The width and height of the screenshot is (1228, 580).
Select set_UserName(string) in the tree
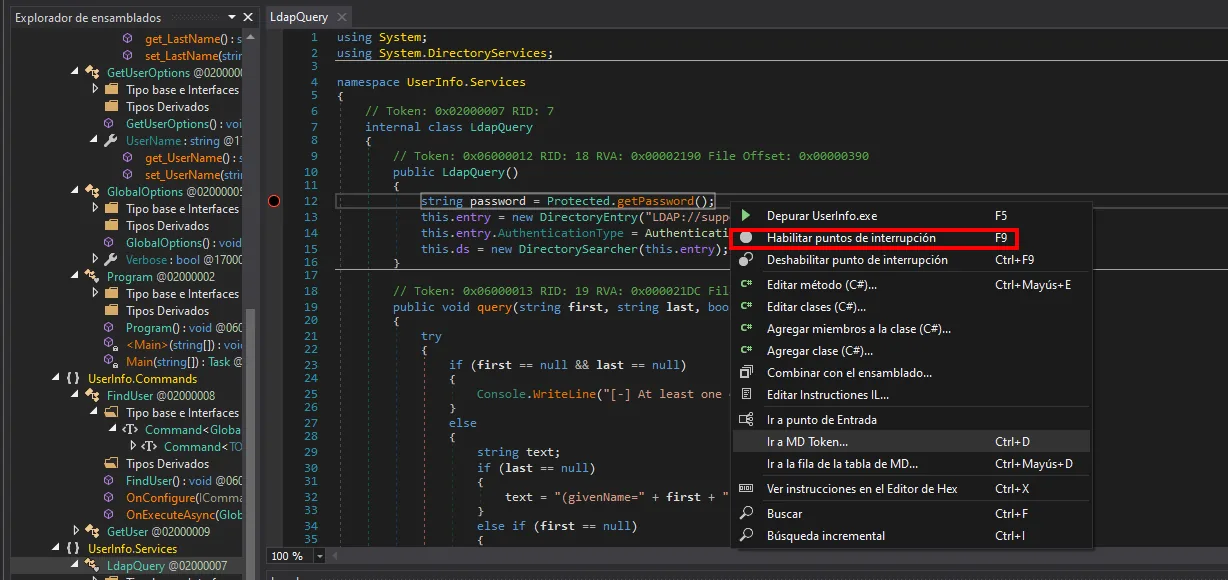(x=194, y=175)
